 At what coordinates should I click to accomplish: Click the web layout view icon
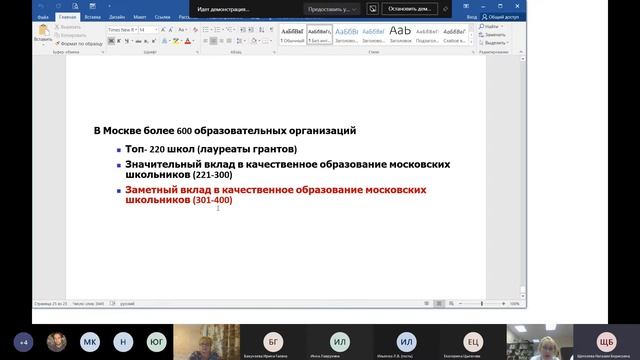[451, 304]
